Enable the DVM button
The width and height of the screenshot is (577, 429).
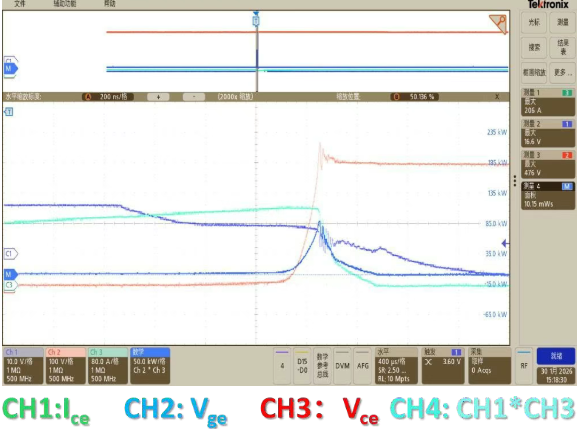click(342, 366)
